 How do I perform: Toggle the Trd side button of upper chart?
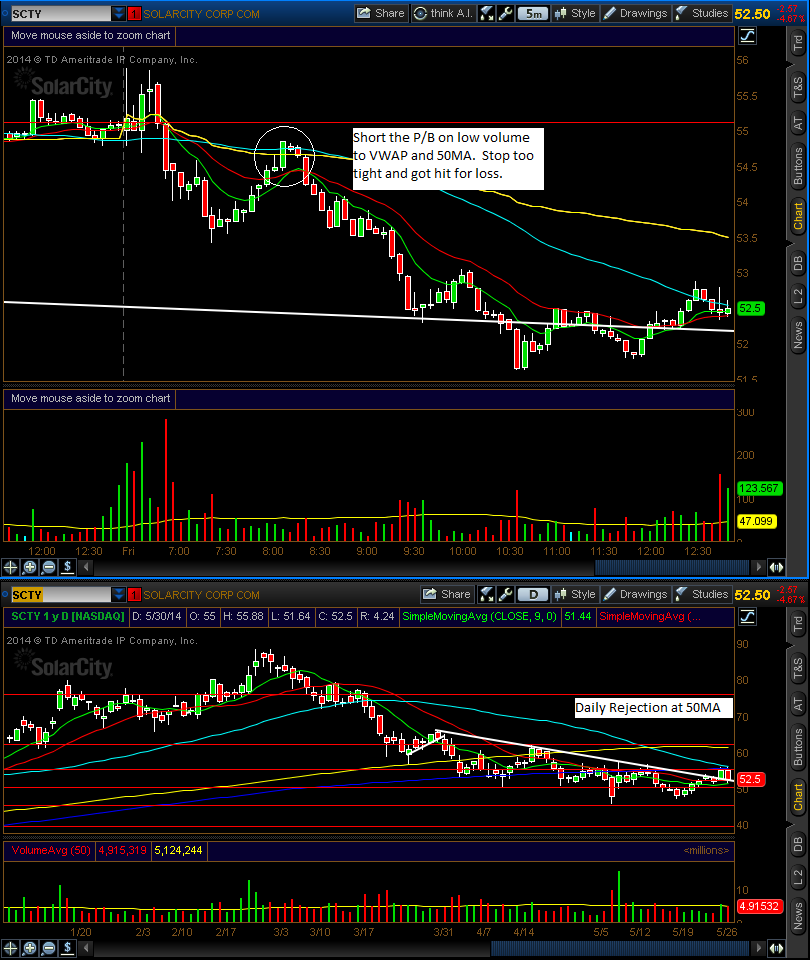pyautogui.click(x=797, y=43)
